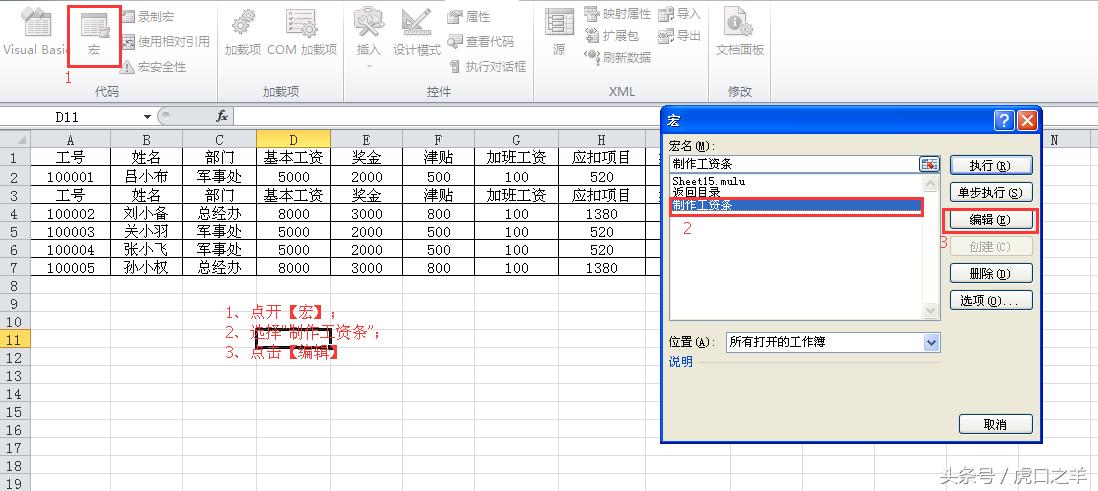Click XML 导出 (Export)

tap(679, 35)
